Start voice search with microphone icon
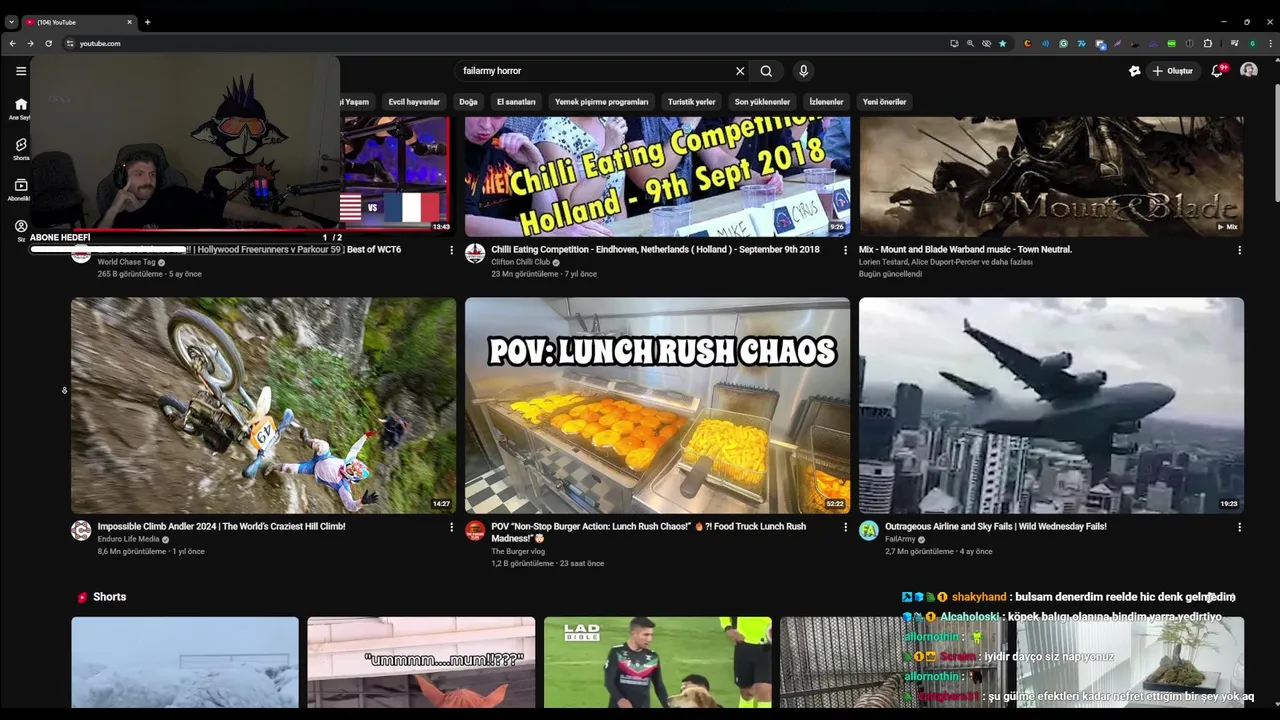Image resolution: width=1280 pixels, height=720 pixels. 803,71
